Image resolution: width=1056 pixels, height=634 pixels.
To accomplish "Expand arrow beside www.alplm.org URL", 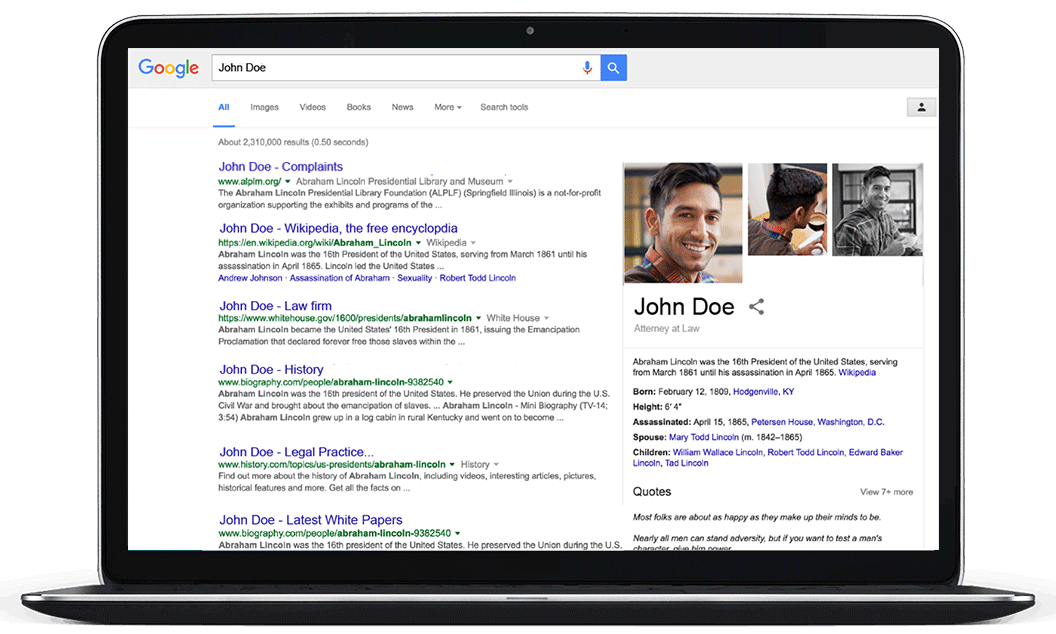I will (288, 181).
